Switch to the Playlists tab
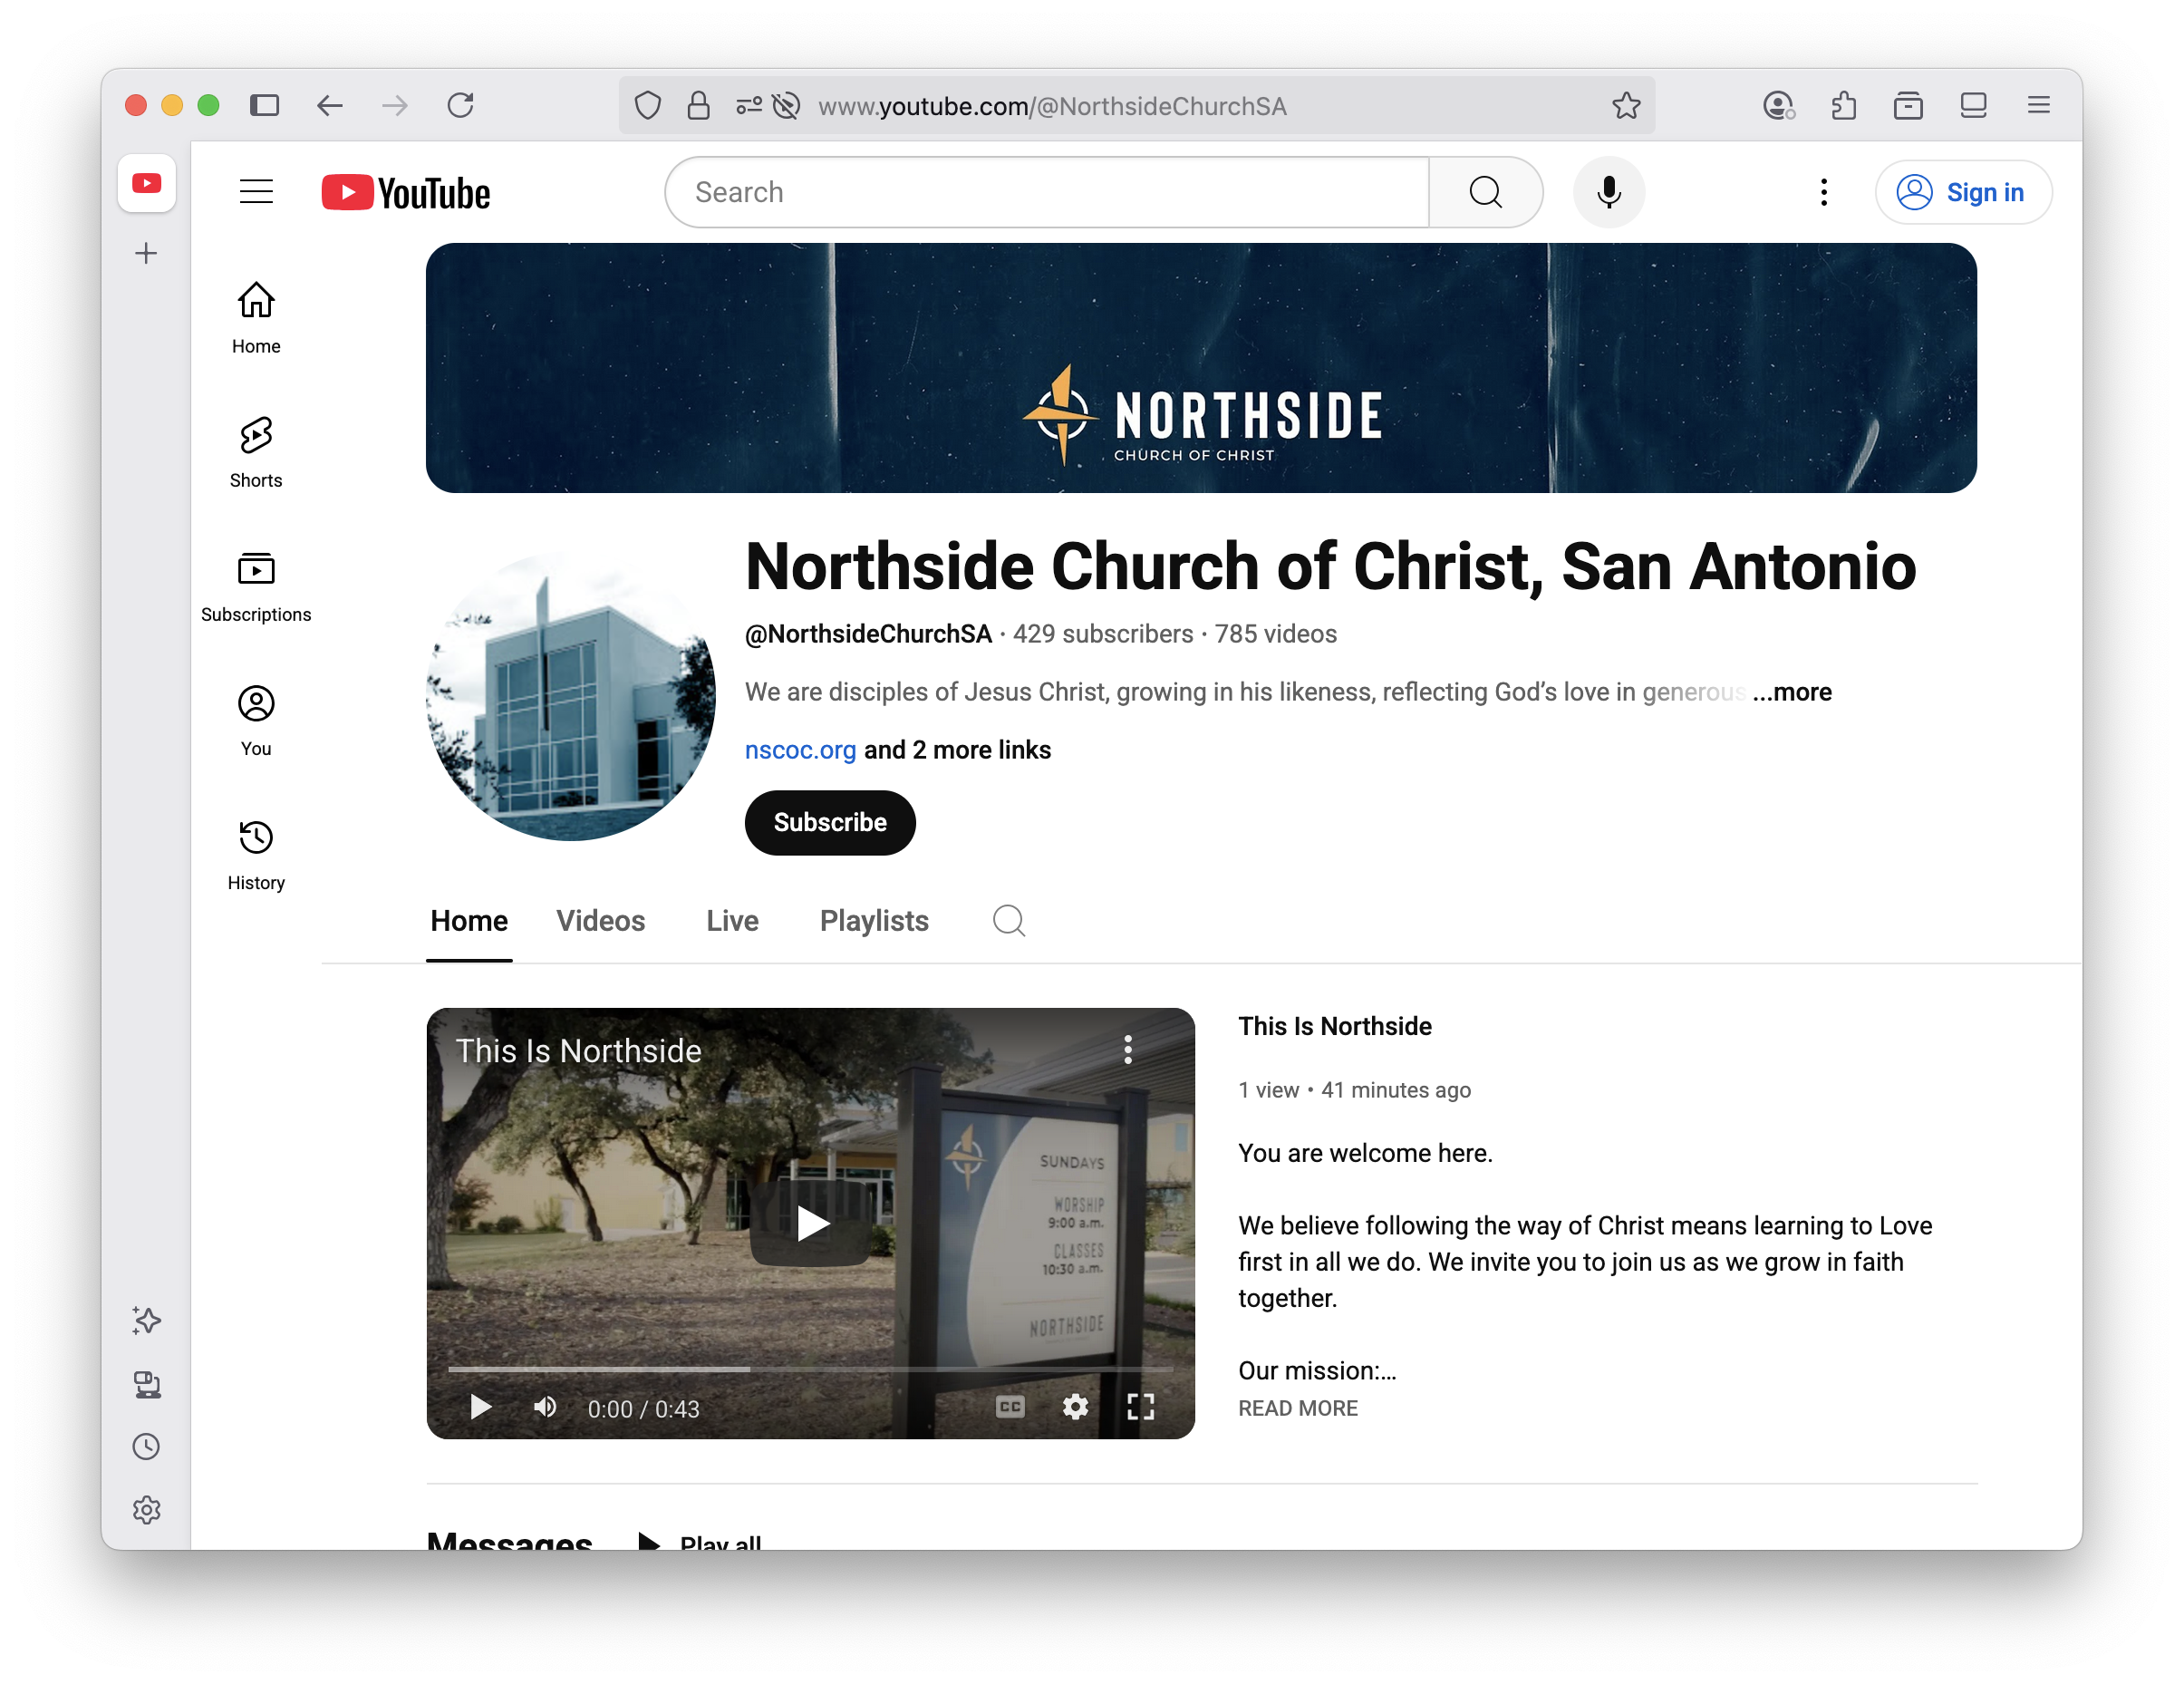Screen dimensions: 2184x1684 pyautogui.click(x=874, y=920)
